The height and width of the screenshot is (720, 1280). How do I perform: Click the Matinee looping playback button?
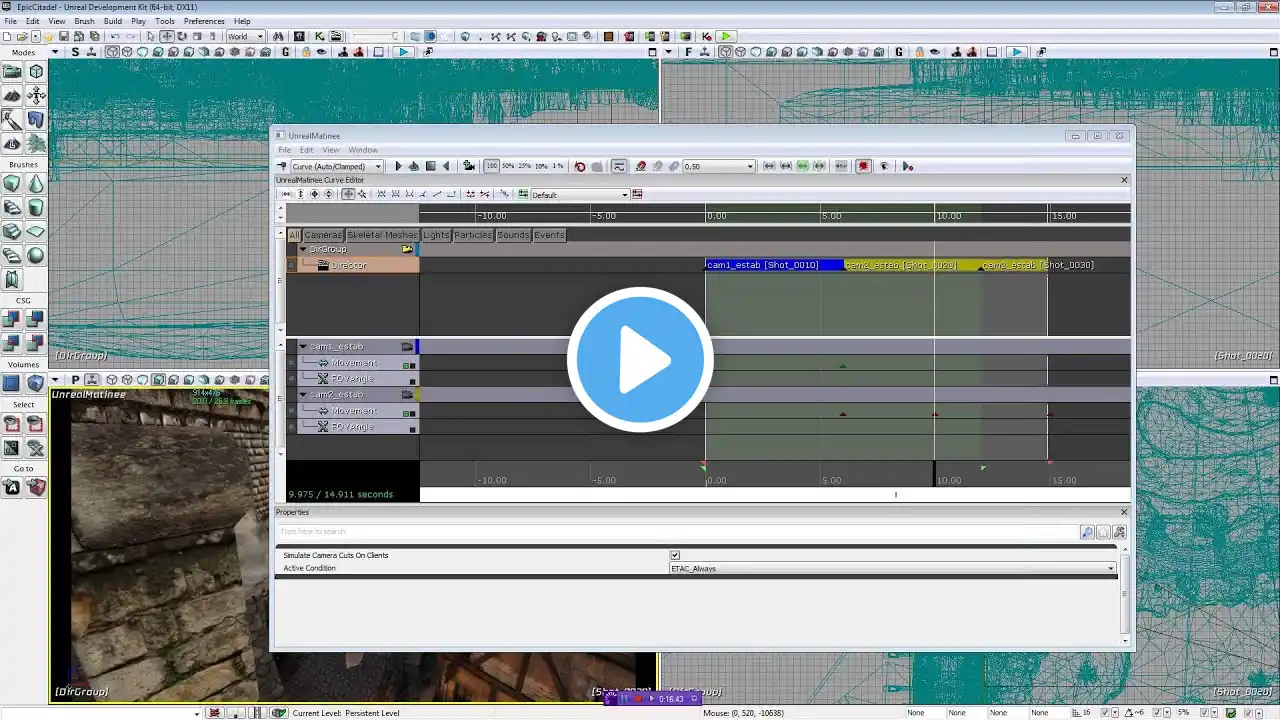pyautogui.click(x=414, y=166)
